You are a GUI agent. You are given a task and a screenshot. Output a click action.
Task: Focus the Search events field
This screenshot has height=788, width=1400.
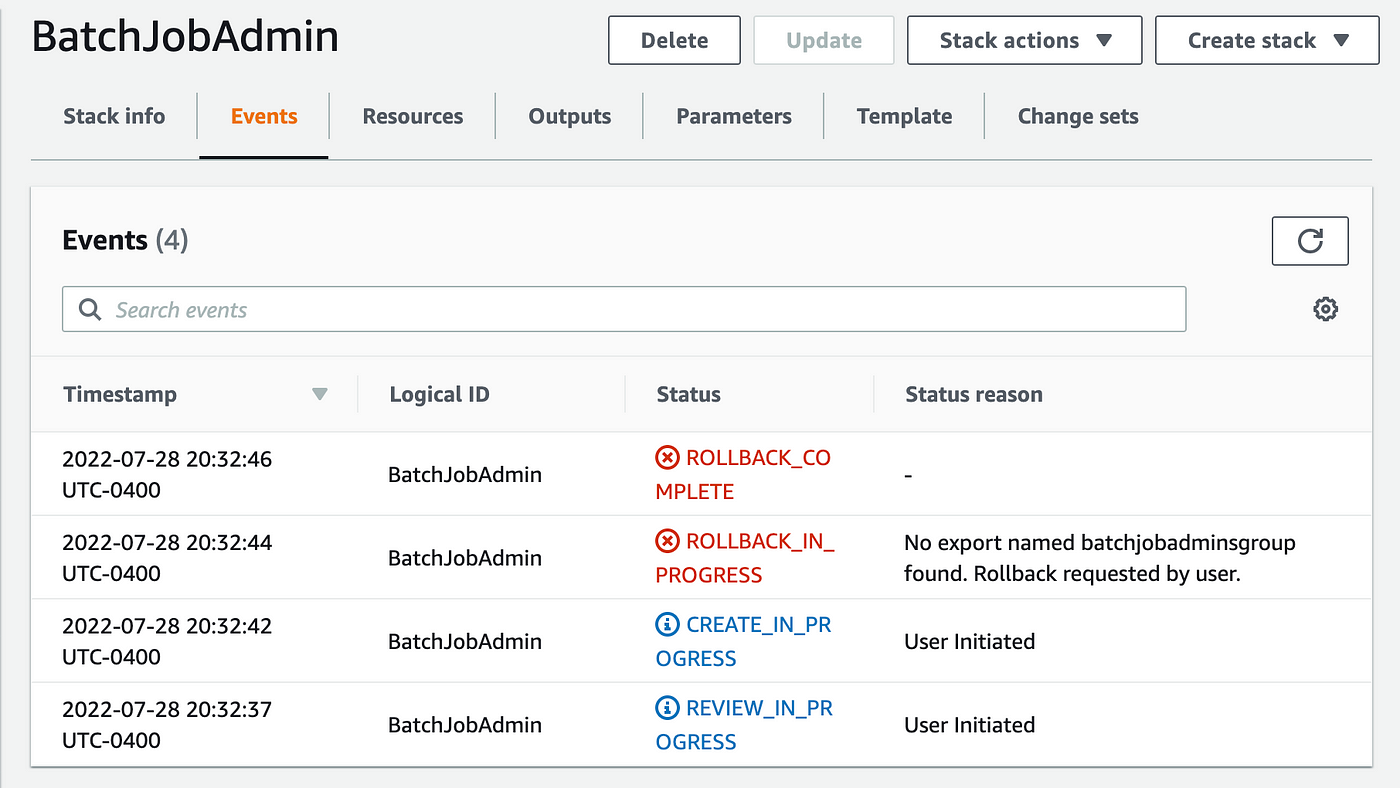point(624,310)
